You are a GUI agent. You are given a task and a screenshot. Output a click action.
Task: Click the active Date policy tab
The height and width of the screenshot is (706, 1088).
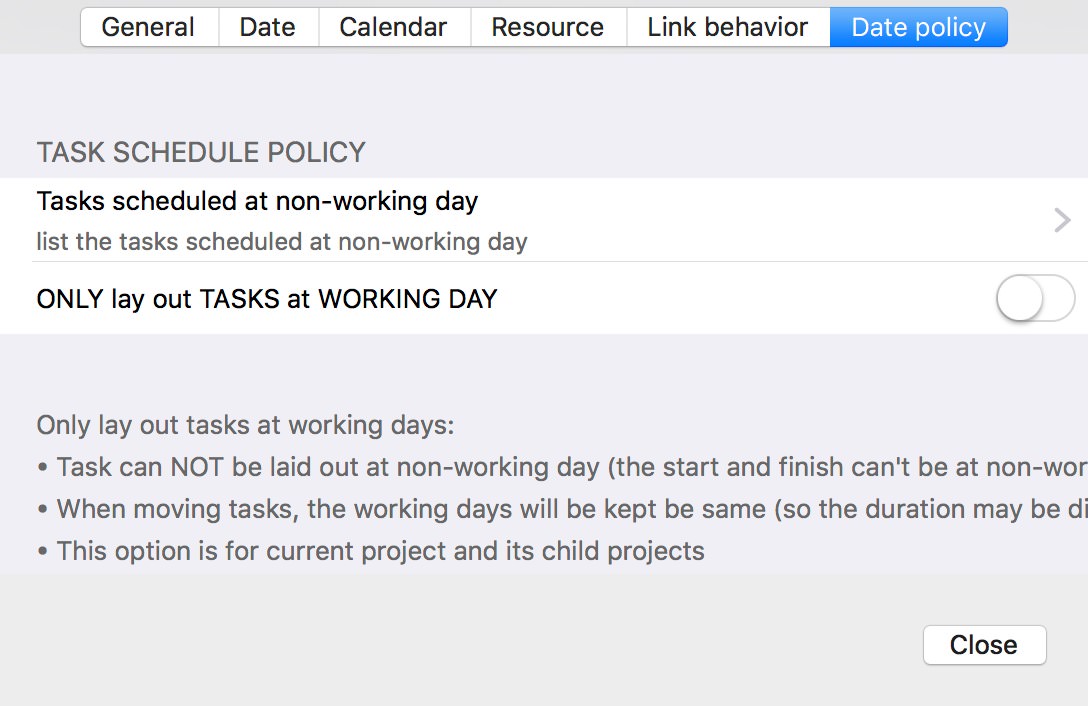point(918,27)
